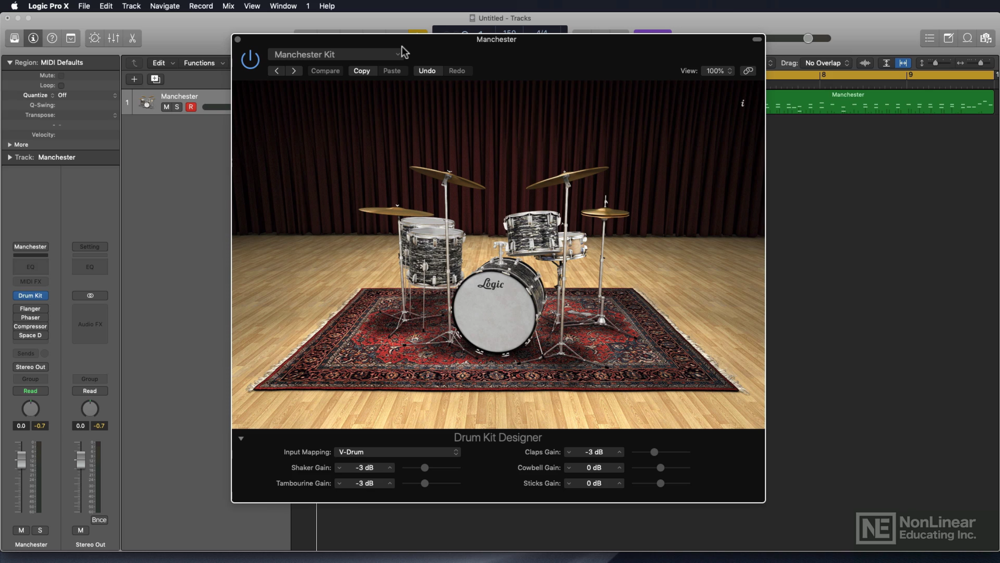Viewport: 1000px width, 563px height.
Task: Open the View 100% size dropdown
Action: point(717,71)
